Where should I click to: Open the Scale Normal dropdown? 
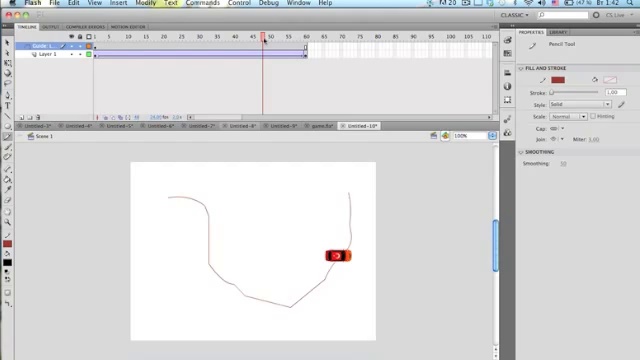point(568,117)
